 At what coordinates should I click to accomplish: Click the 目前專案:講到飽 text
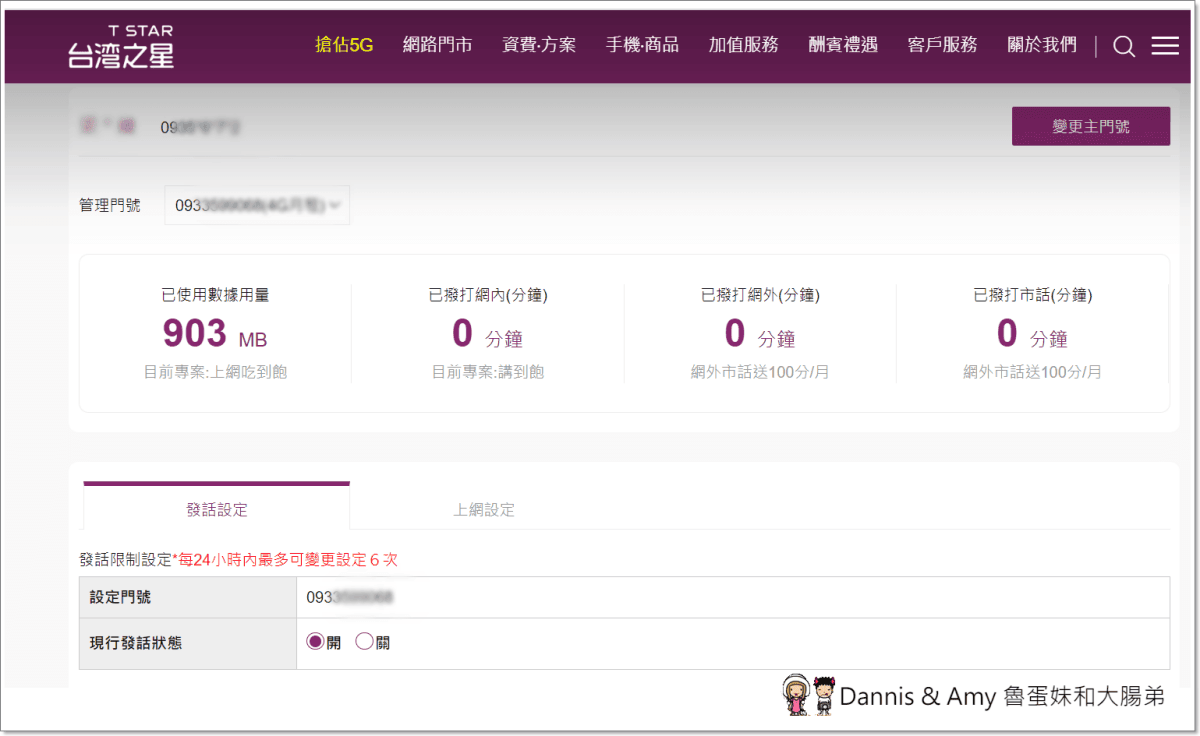point(488,372)
